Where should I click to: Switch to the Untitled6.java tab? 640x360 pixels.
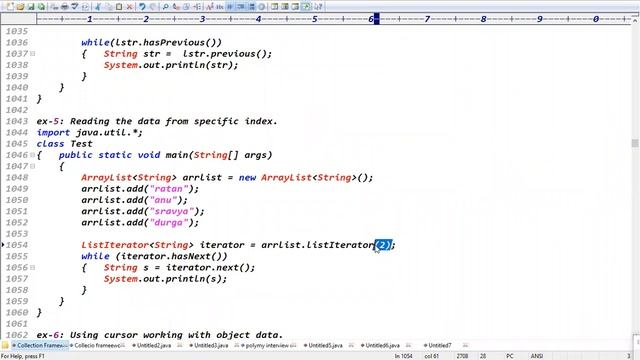pos(382,345)
